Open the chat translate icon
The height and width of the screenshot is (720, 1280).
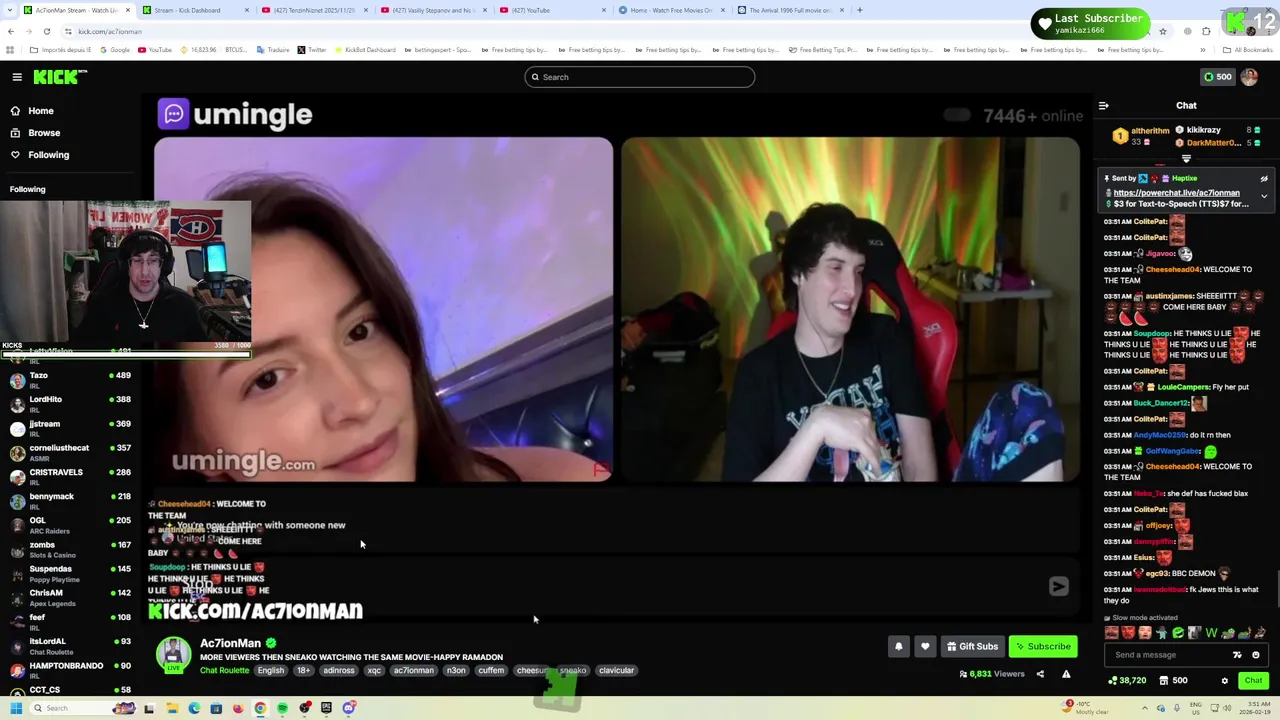(1237, 655)
